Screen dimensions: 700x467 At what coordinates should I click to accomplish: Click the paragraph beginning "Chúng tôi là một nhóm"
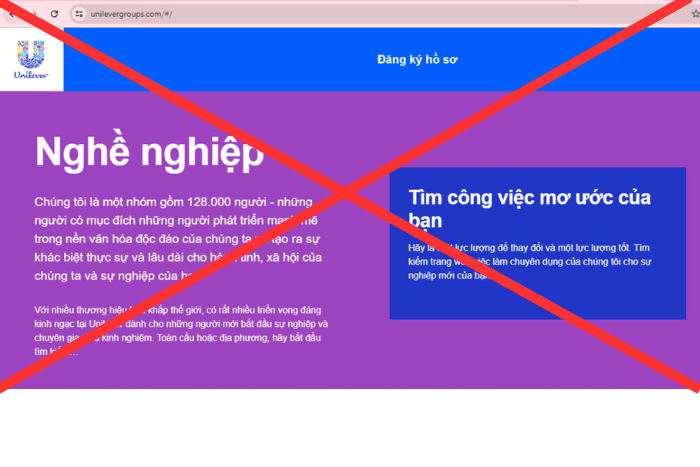(x=178, y=239)
